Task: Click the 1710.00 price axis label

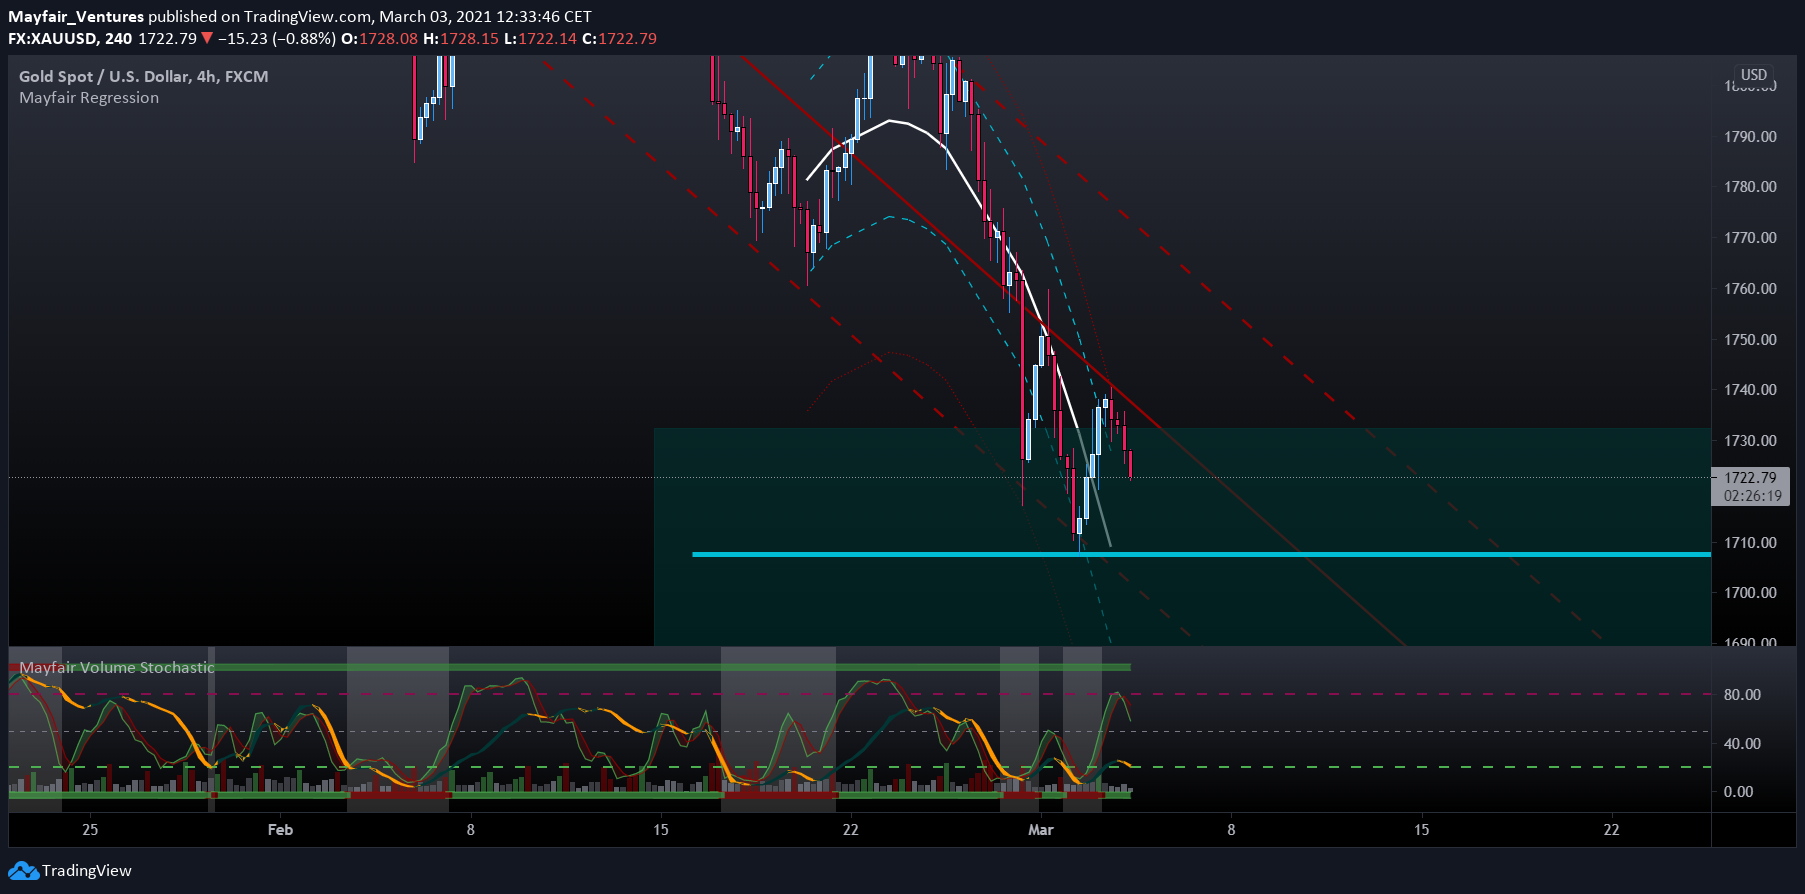Action: (x=1750, y=543)
